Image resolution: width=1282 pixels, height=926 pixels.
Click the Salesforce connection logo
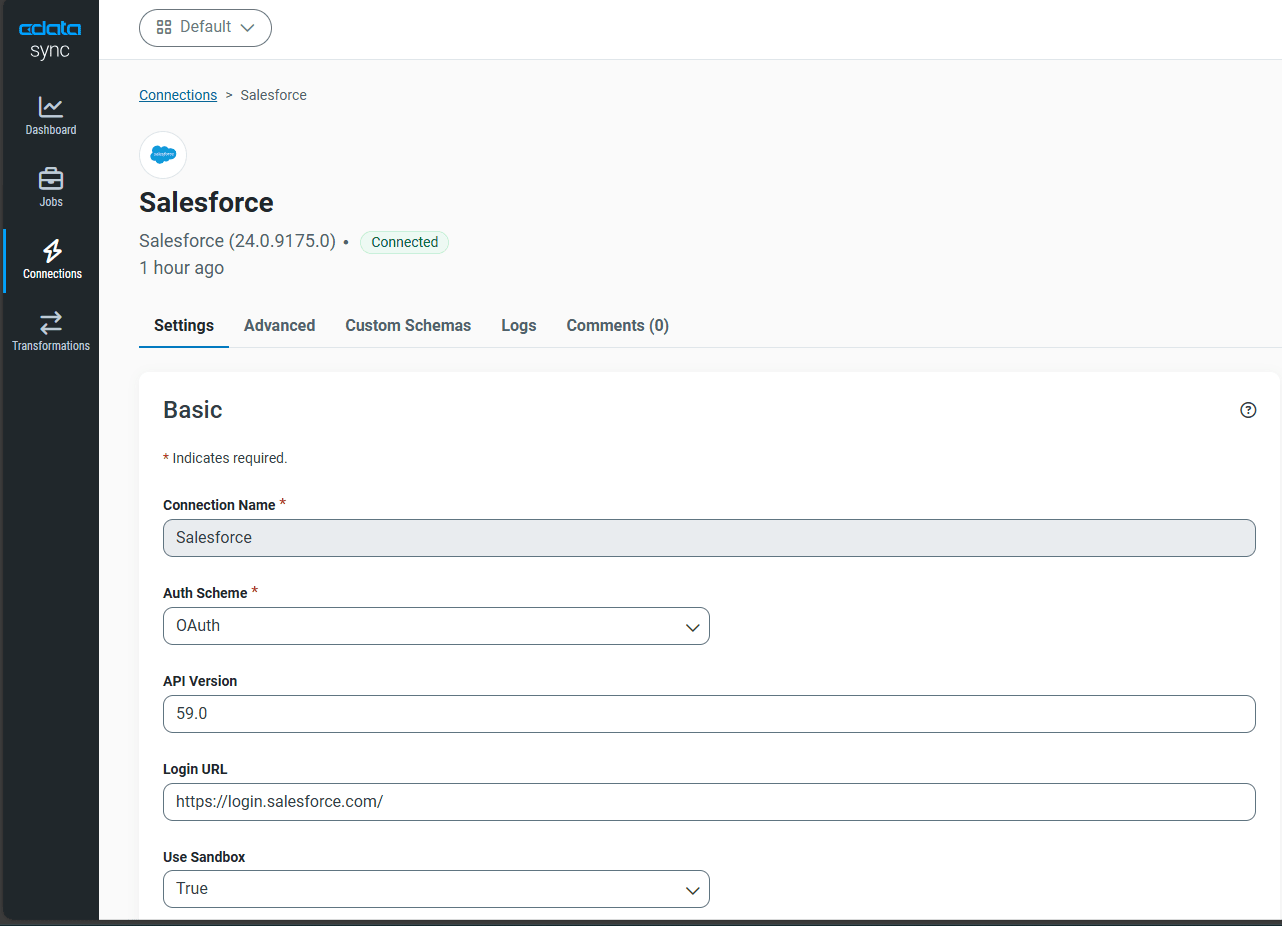tap(162, 155)
